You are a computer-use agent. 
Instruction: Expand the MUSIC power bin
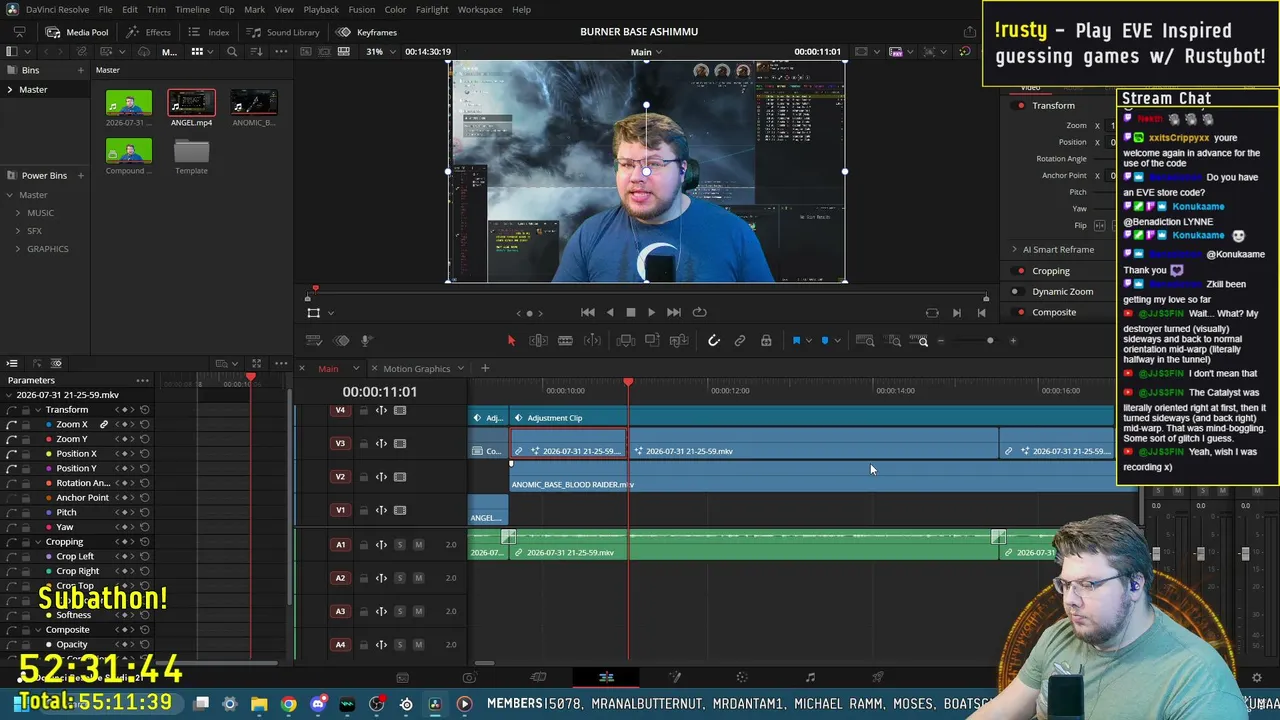pos(18,213)
